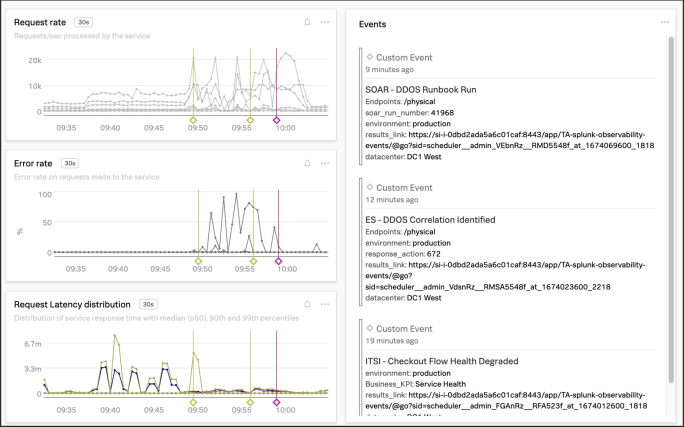
Task: Select the second yellow event marker on Request rate axis
Action: coord(250,120)
